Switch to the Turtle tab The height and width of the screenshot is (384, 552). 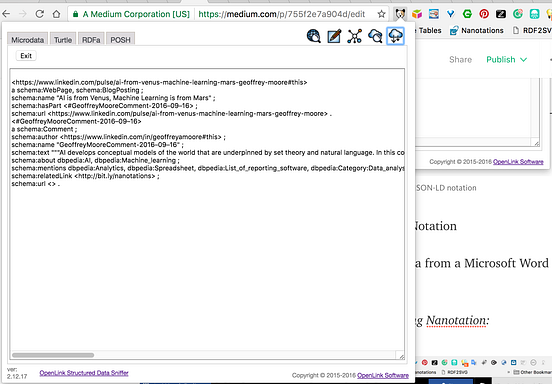coord(63,40)
